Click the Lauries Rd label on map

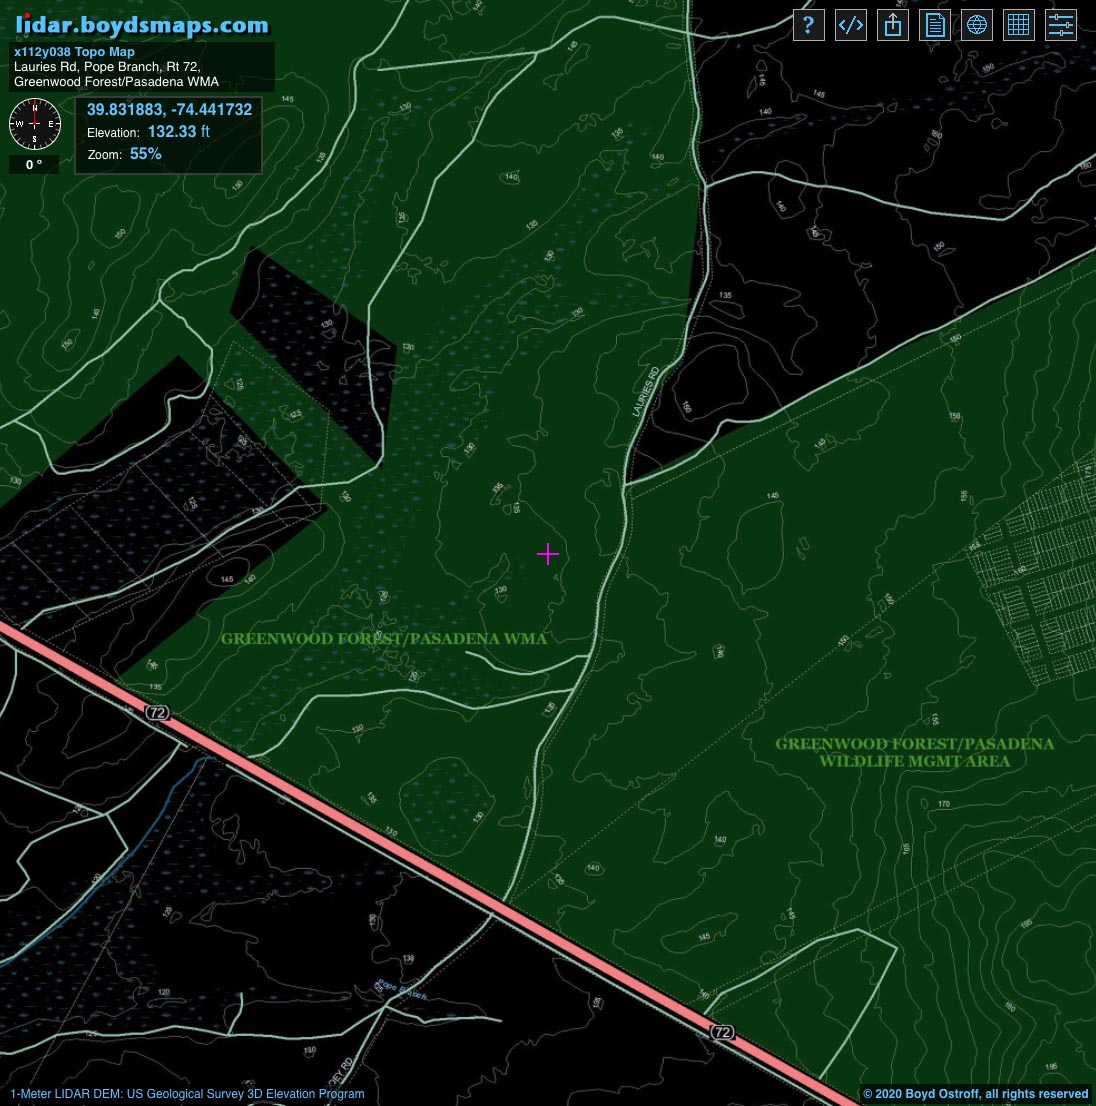645,392
